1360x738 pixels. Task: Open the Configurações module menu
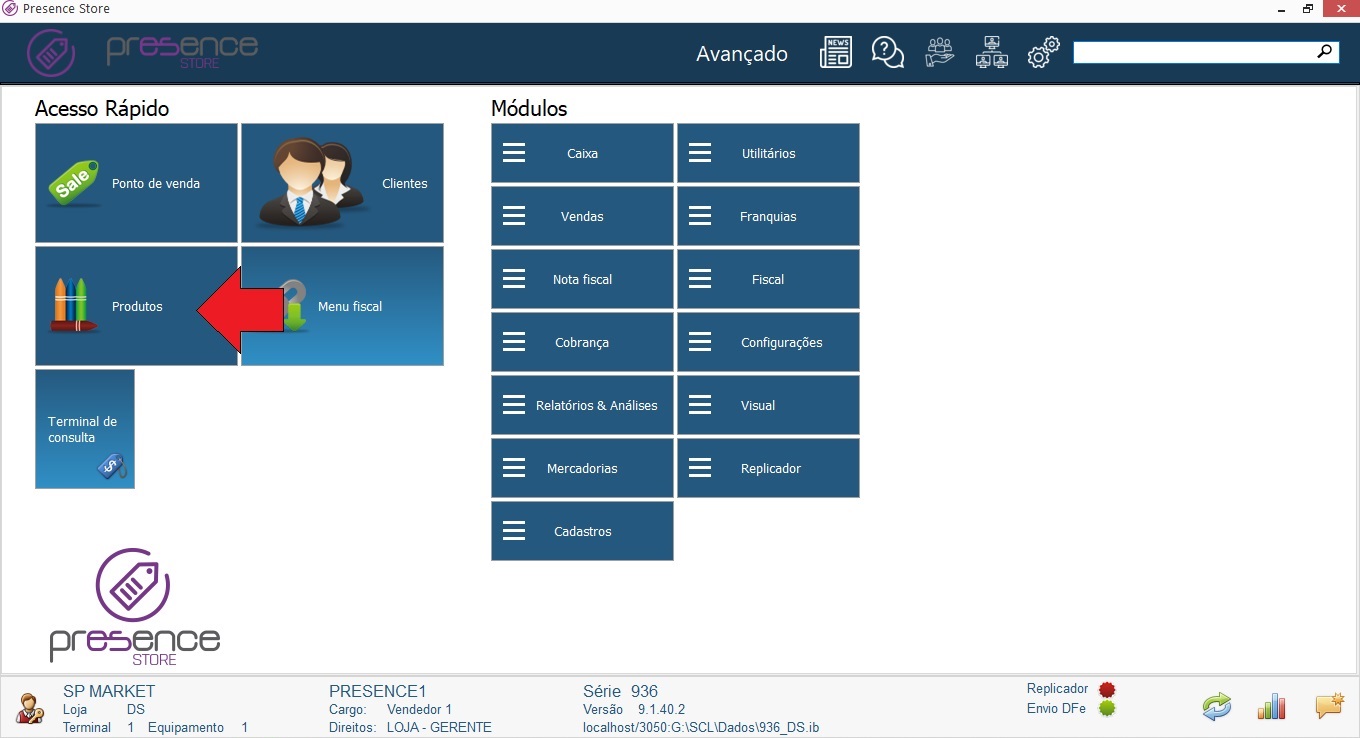[768, 342]
